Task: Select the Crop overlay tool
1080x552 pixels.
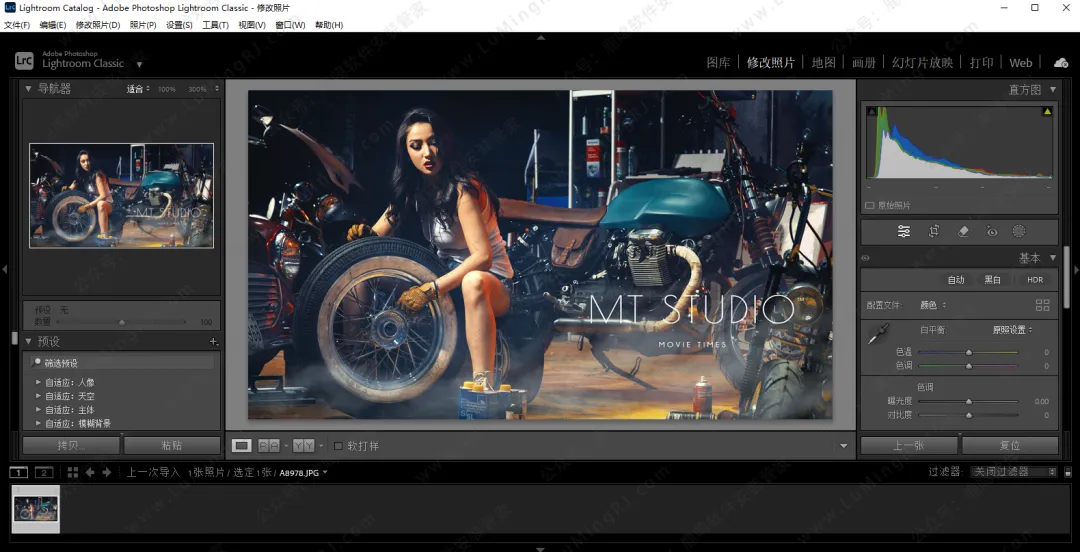Action: [933, 231]
